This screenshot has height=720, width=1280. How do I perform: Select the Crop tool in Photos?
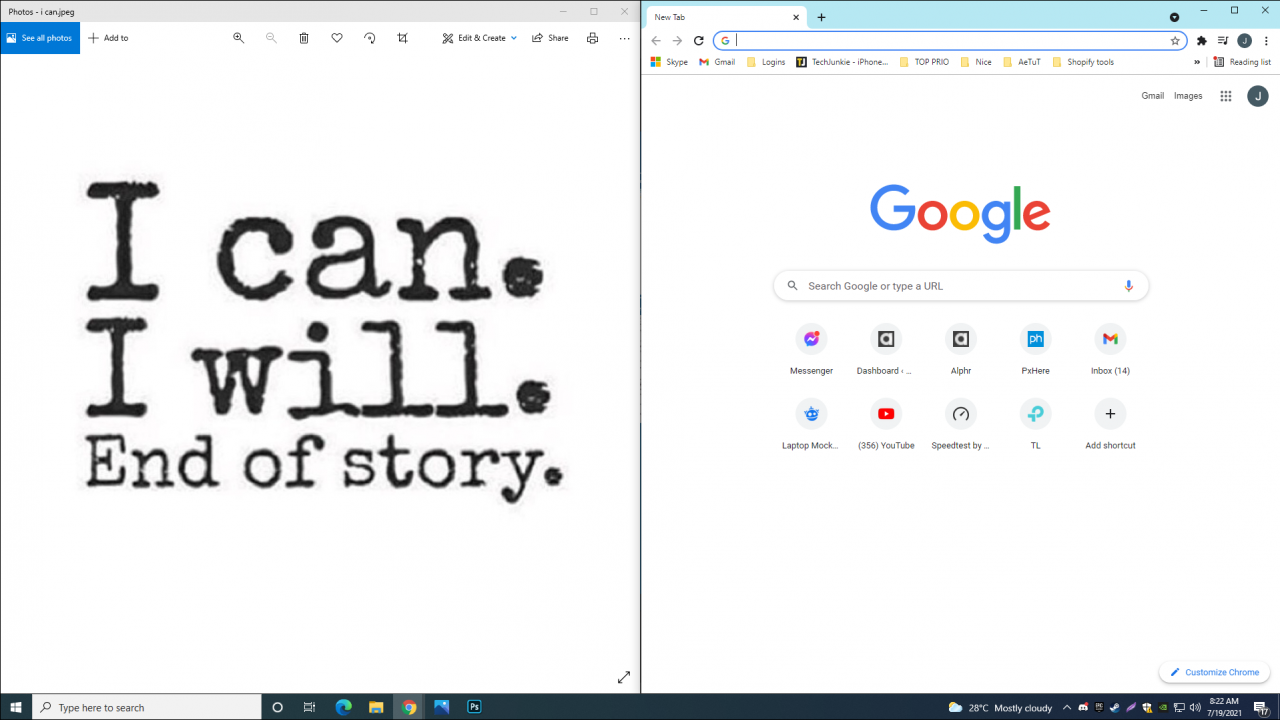[401, 38]
